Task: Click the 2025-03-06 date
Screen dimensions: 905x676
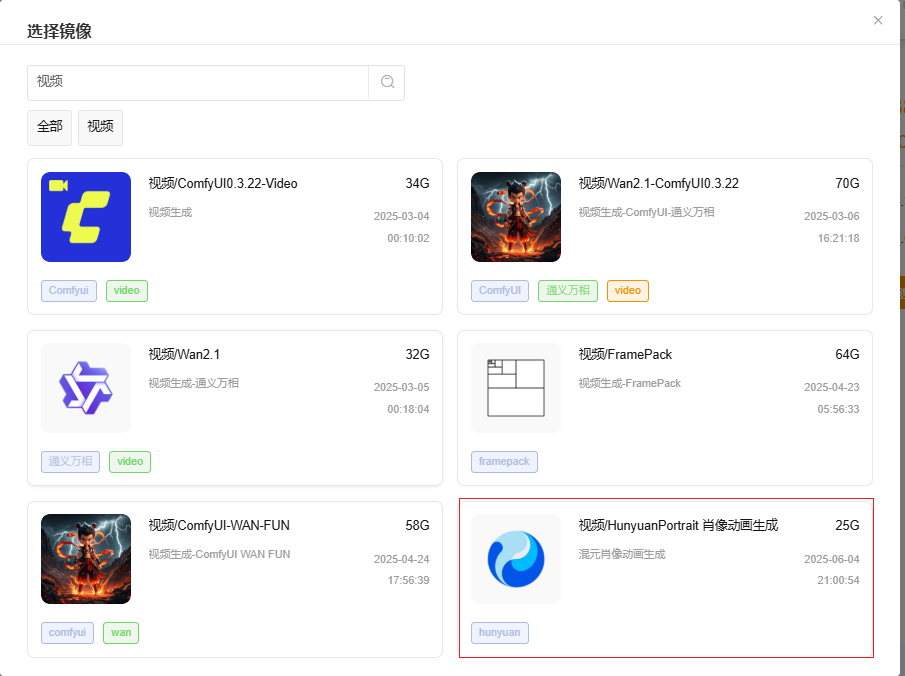Action: 832,216
